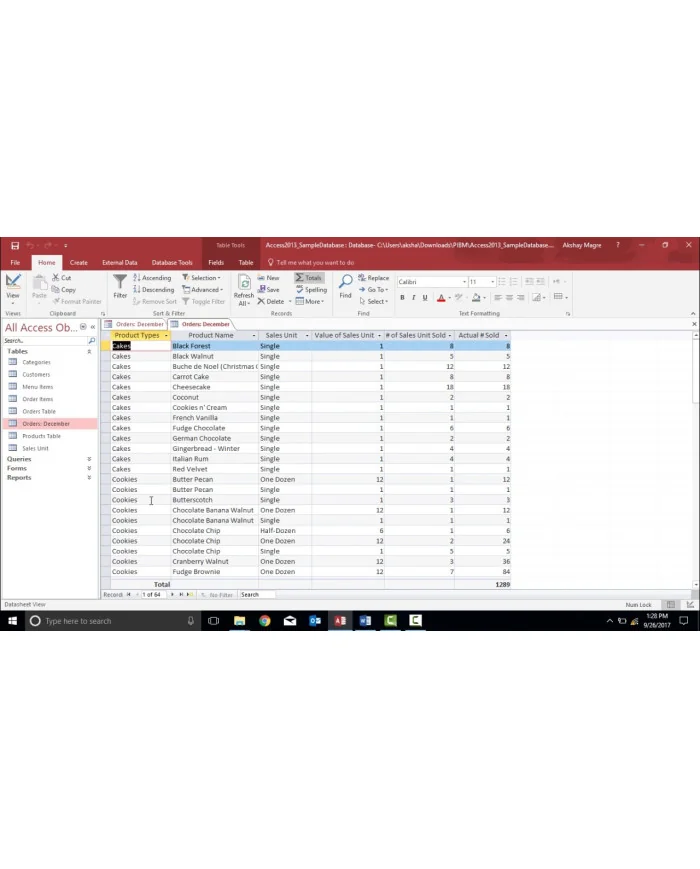Apply underline formatting

coord(425,298)
